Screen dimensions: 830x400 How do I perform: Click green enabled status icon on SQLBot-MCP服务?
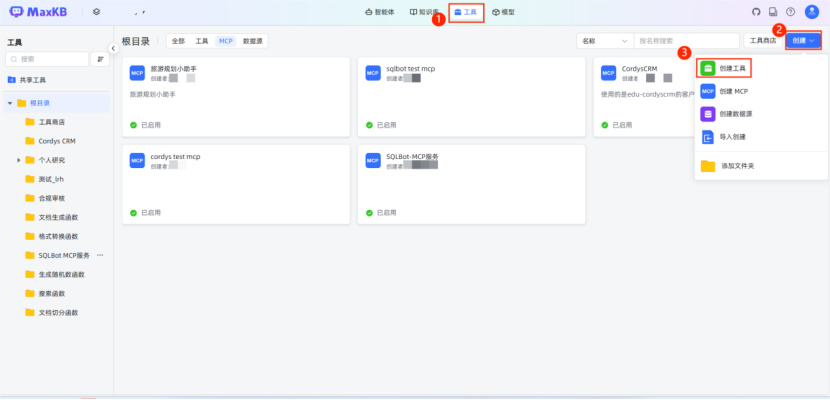pyautogui.click(x=369, y=213)
